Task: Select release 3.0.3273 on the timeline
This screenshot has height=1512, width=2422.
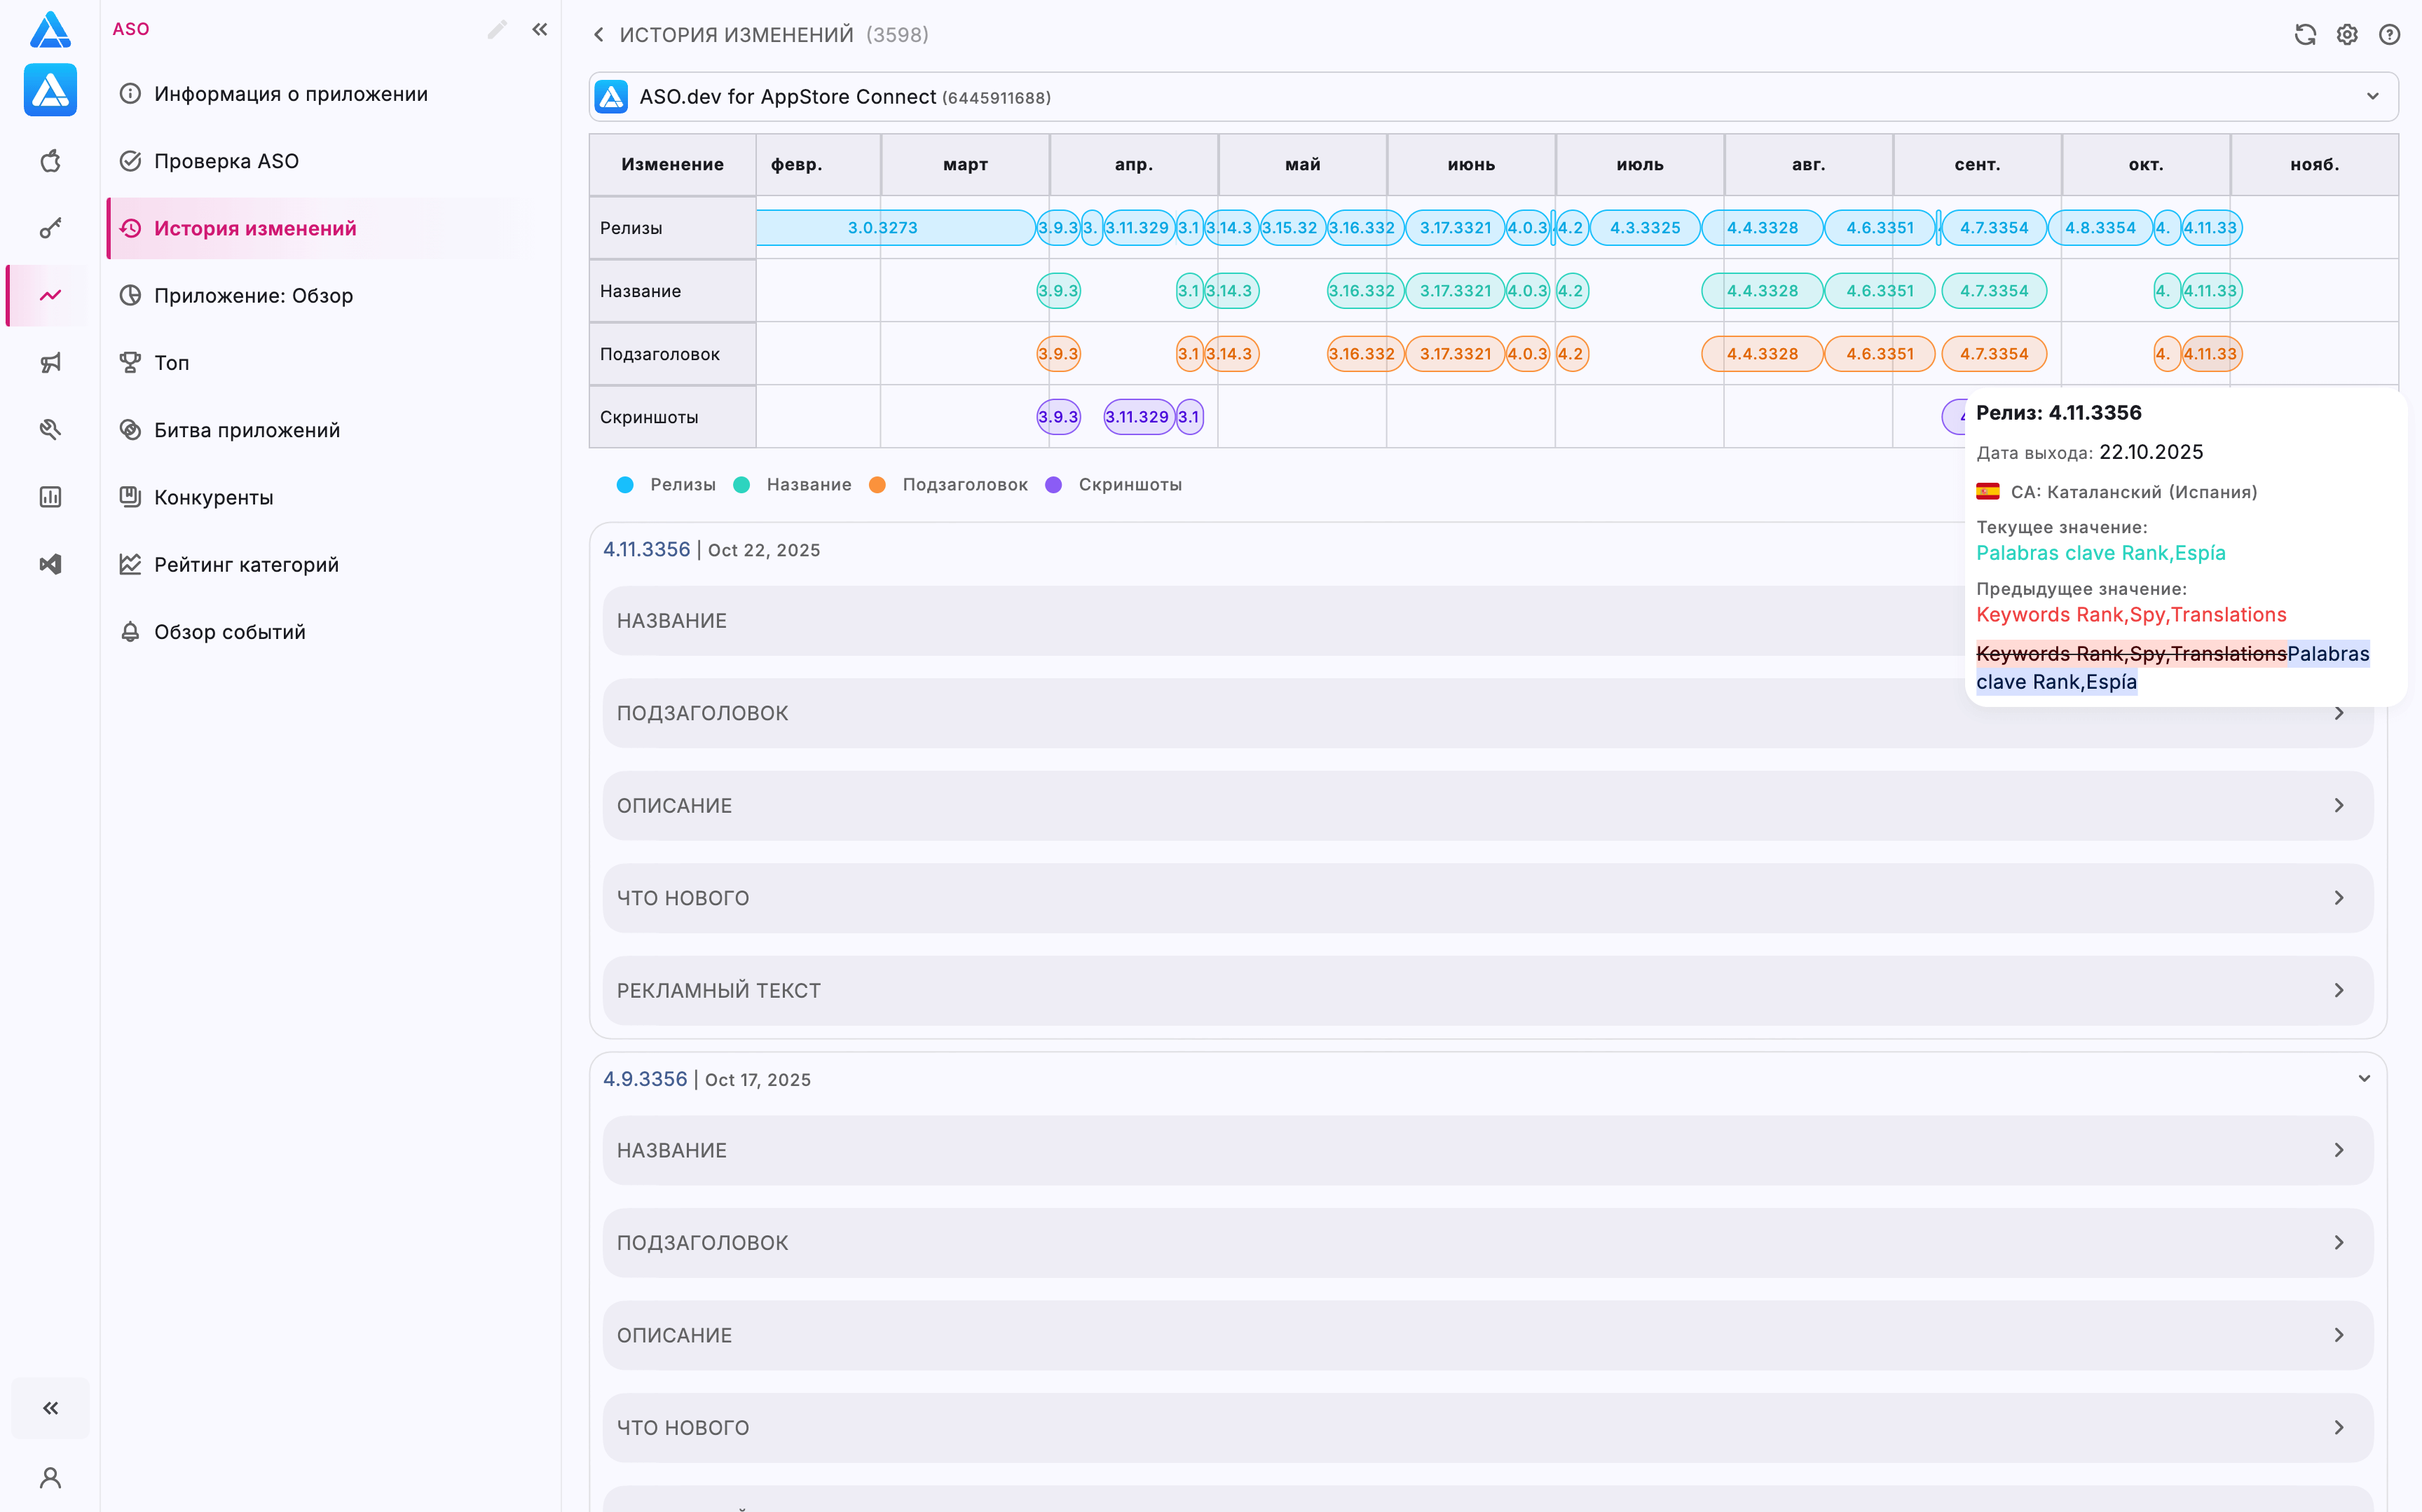Action: pyautogui.click(x=883, y=228)
